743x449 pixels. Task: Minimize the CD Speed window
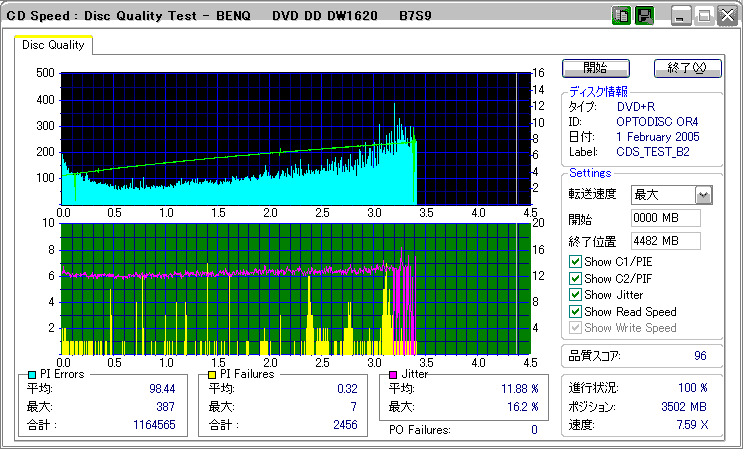682,15
